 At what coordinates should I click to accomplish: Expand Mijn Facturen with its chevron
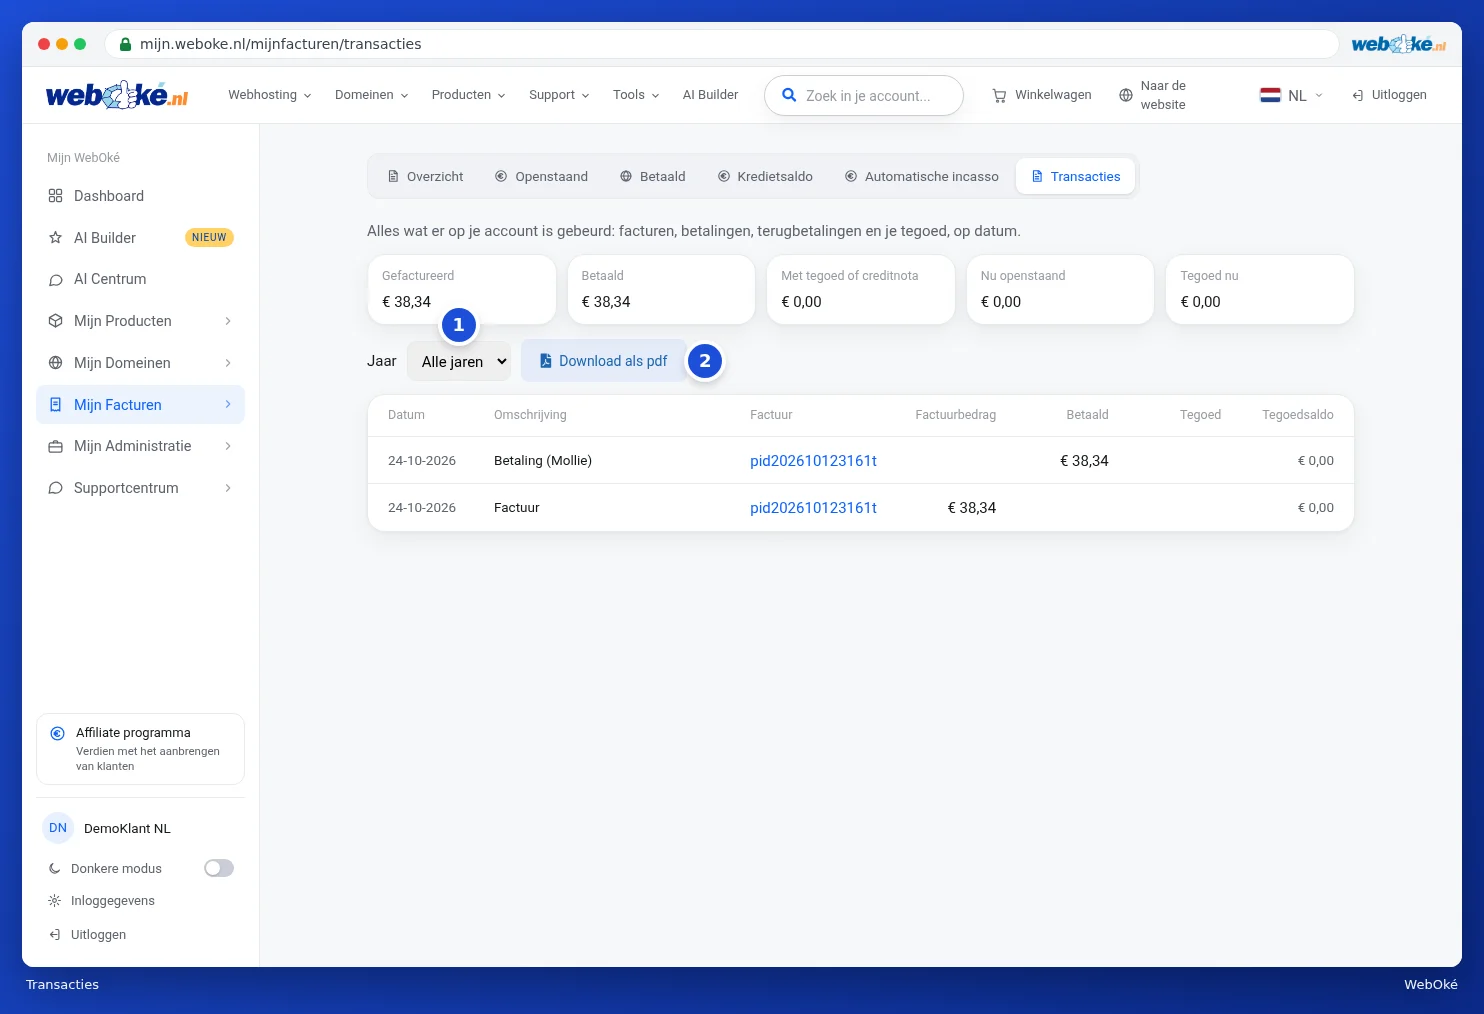point(228,404)
